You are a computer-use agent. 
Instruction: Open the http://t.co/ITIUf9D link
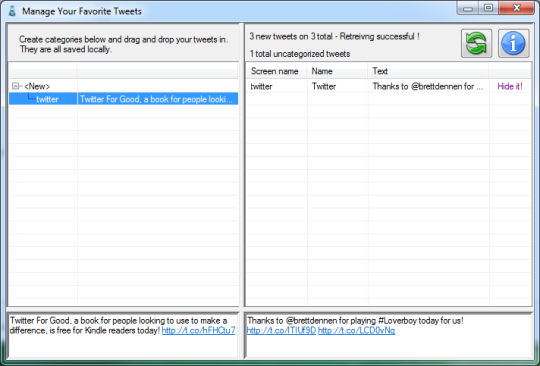coord(281,331)
